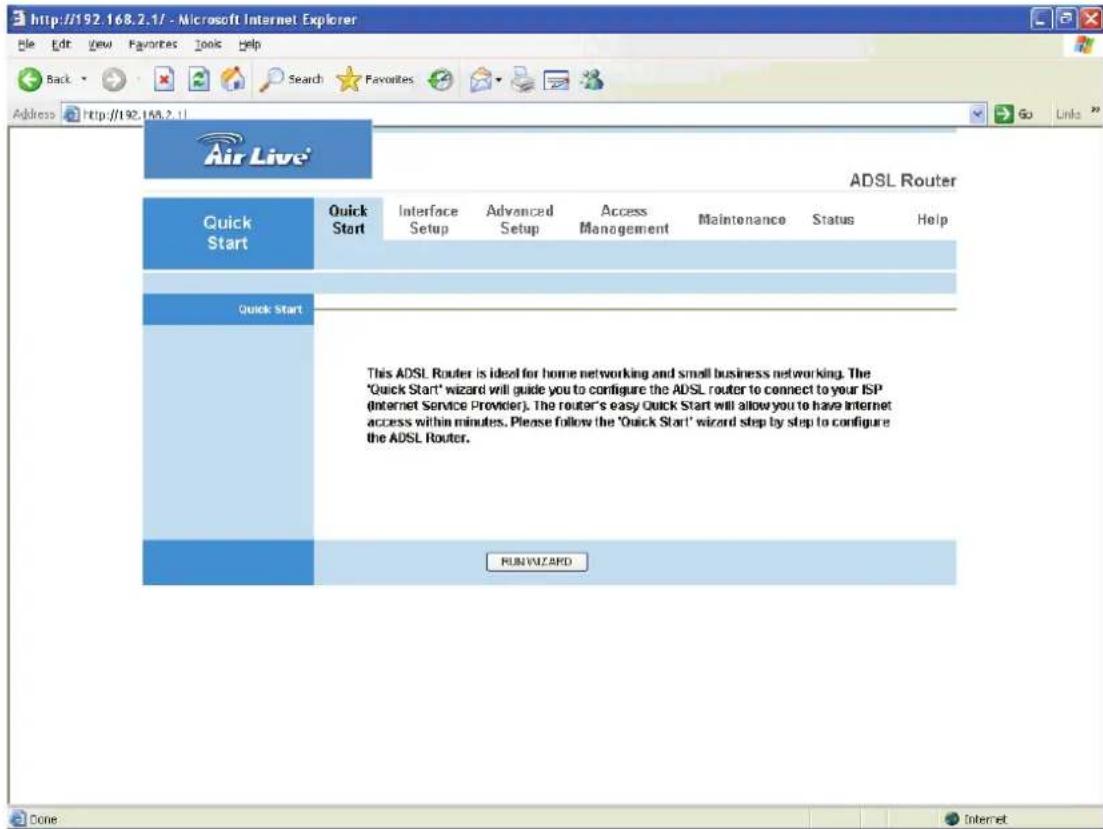
Task: Click the Internet zone status indicator
Action: [976, 819]
